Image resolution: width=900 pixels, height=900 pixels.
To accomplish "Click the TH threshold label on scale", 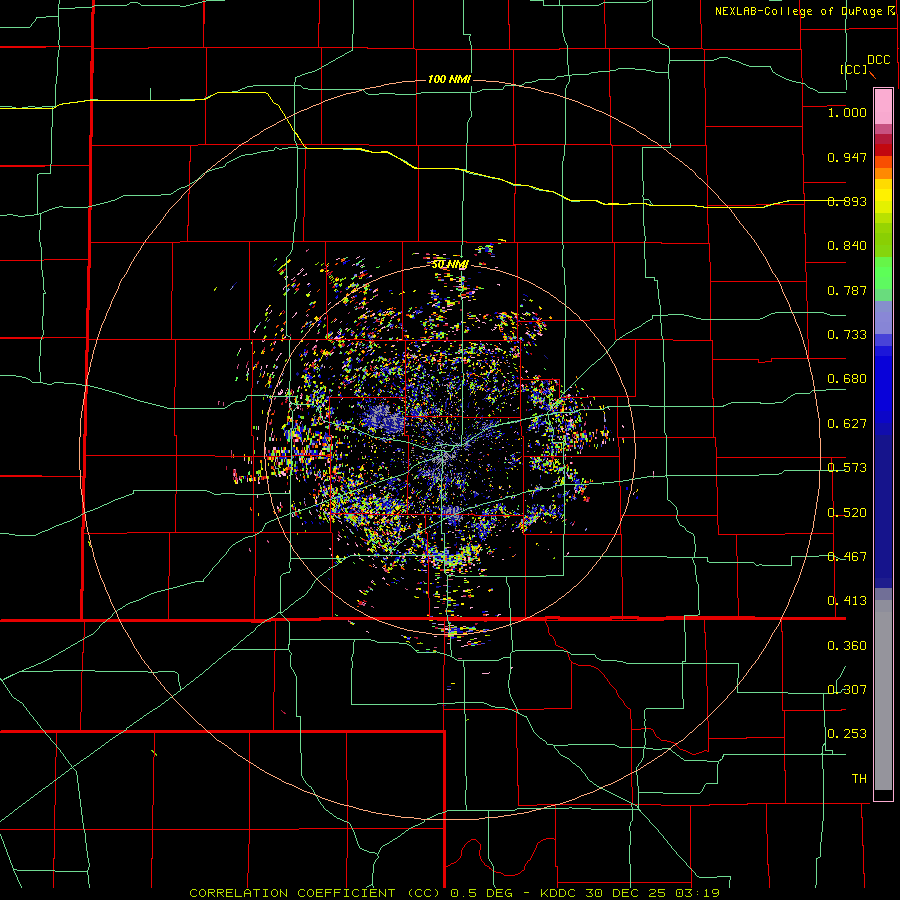I will pos(859,779).
